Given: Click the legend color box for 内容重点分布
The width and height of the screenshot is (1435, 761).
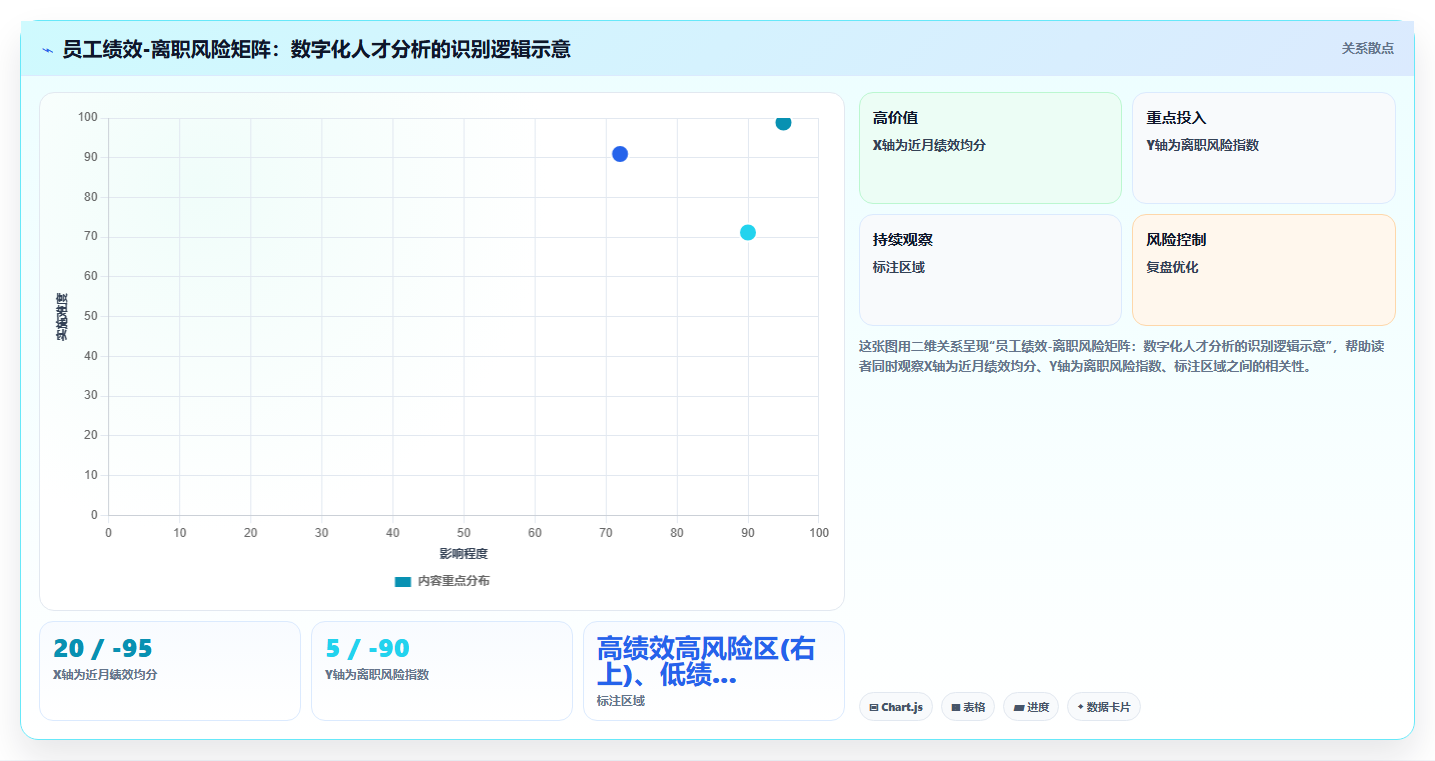Looking at the screenshot, I should (x=402, y=581).
